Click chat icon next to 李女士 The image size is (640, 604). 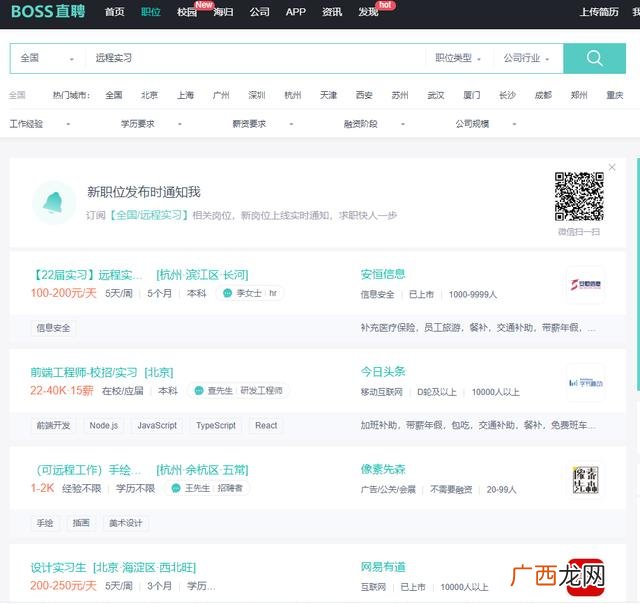point(227,293)
